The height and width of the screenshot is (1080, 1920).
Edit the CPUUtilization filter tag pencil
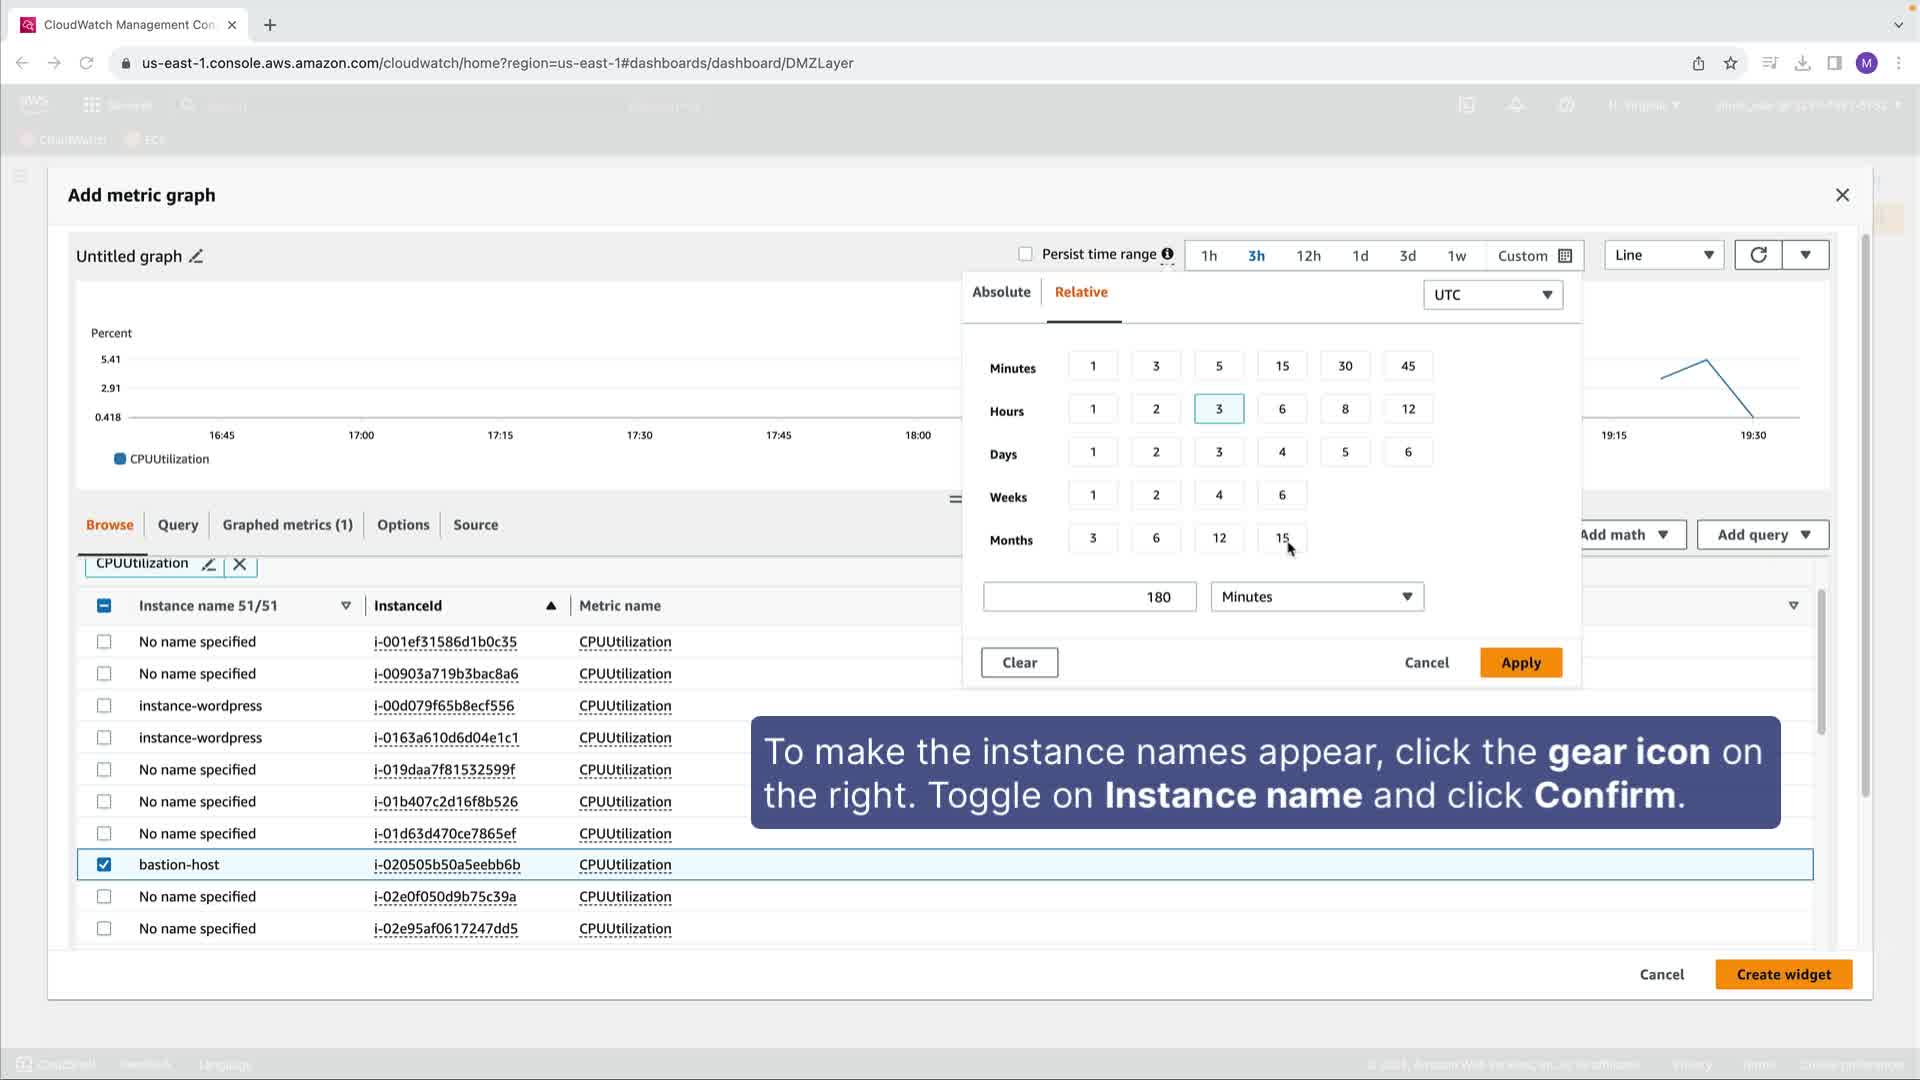(208, 564)
